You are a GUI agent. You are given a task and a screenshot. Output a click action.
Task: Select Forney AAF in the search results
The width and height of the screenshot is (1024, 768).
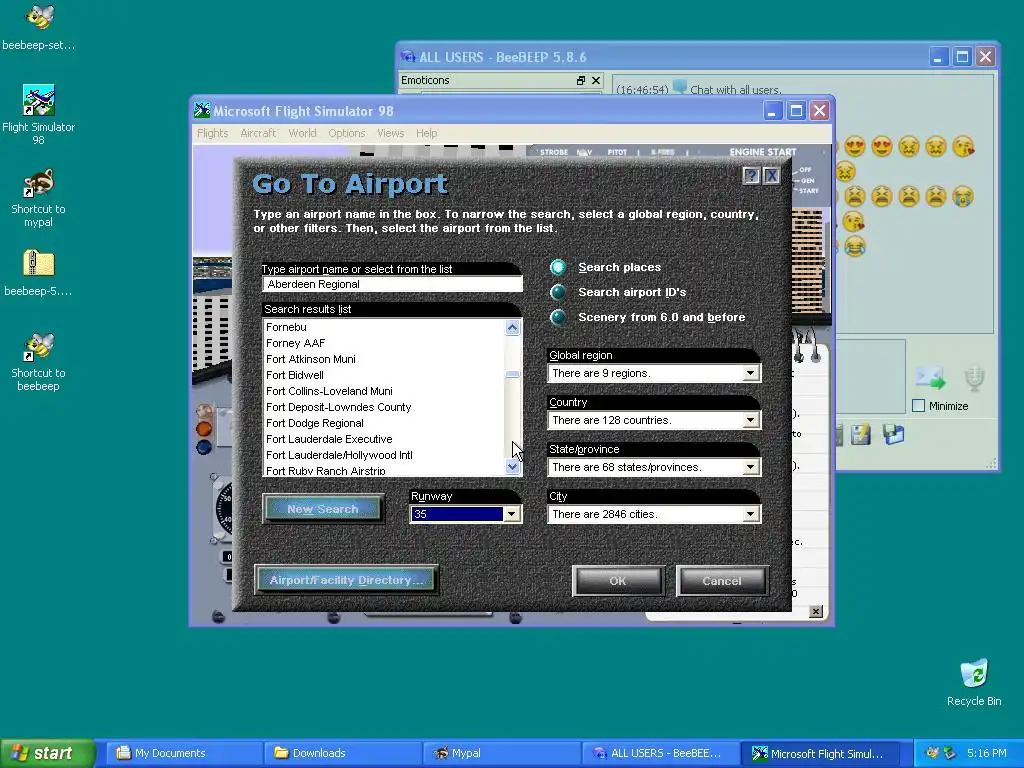pyautogui.click(x=384, y=343)
